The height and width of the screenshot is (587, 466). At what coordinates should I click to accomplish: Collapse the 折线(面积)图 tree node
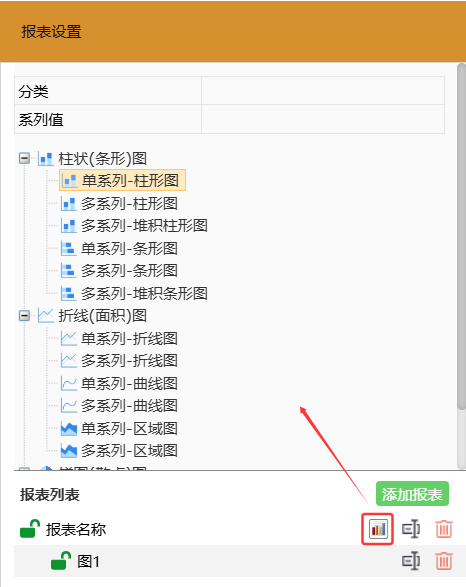coord(24,316)
